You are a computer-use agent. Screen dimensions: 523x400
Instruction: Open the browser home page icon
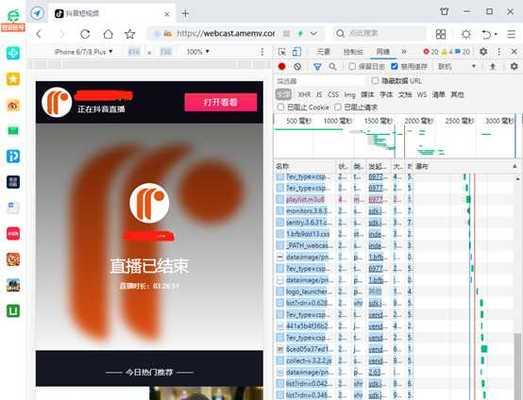(108, 34)
